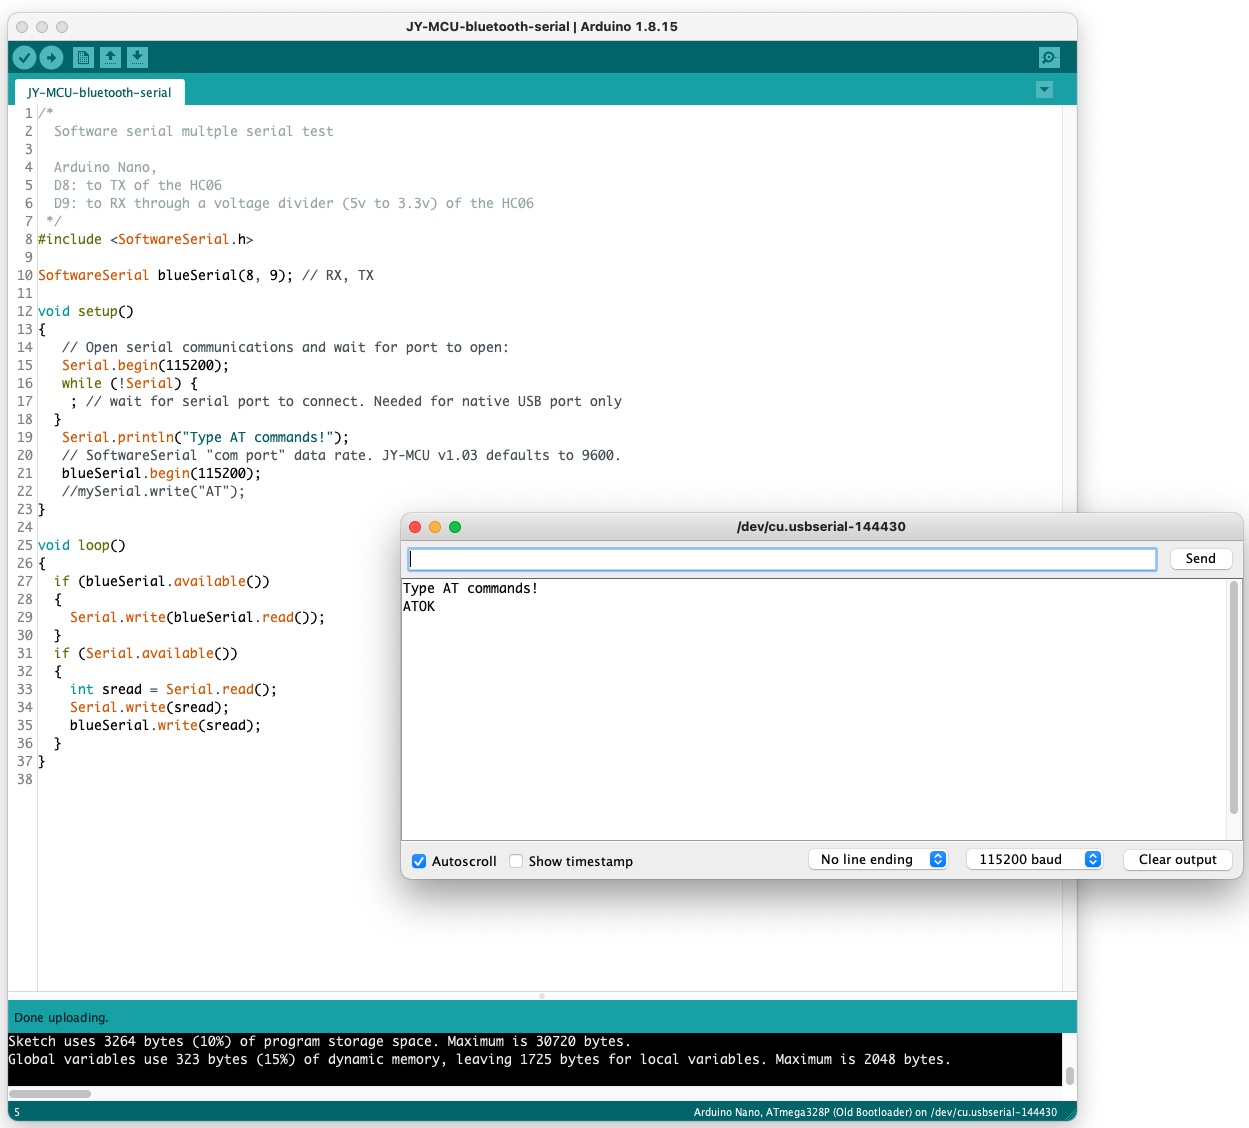Create a new sketch with the New icon
Image resolution: width=1249 pixels, height=1128 pixels.
click(x=83, y=58)
